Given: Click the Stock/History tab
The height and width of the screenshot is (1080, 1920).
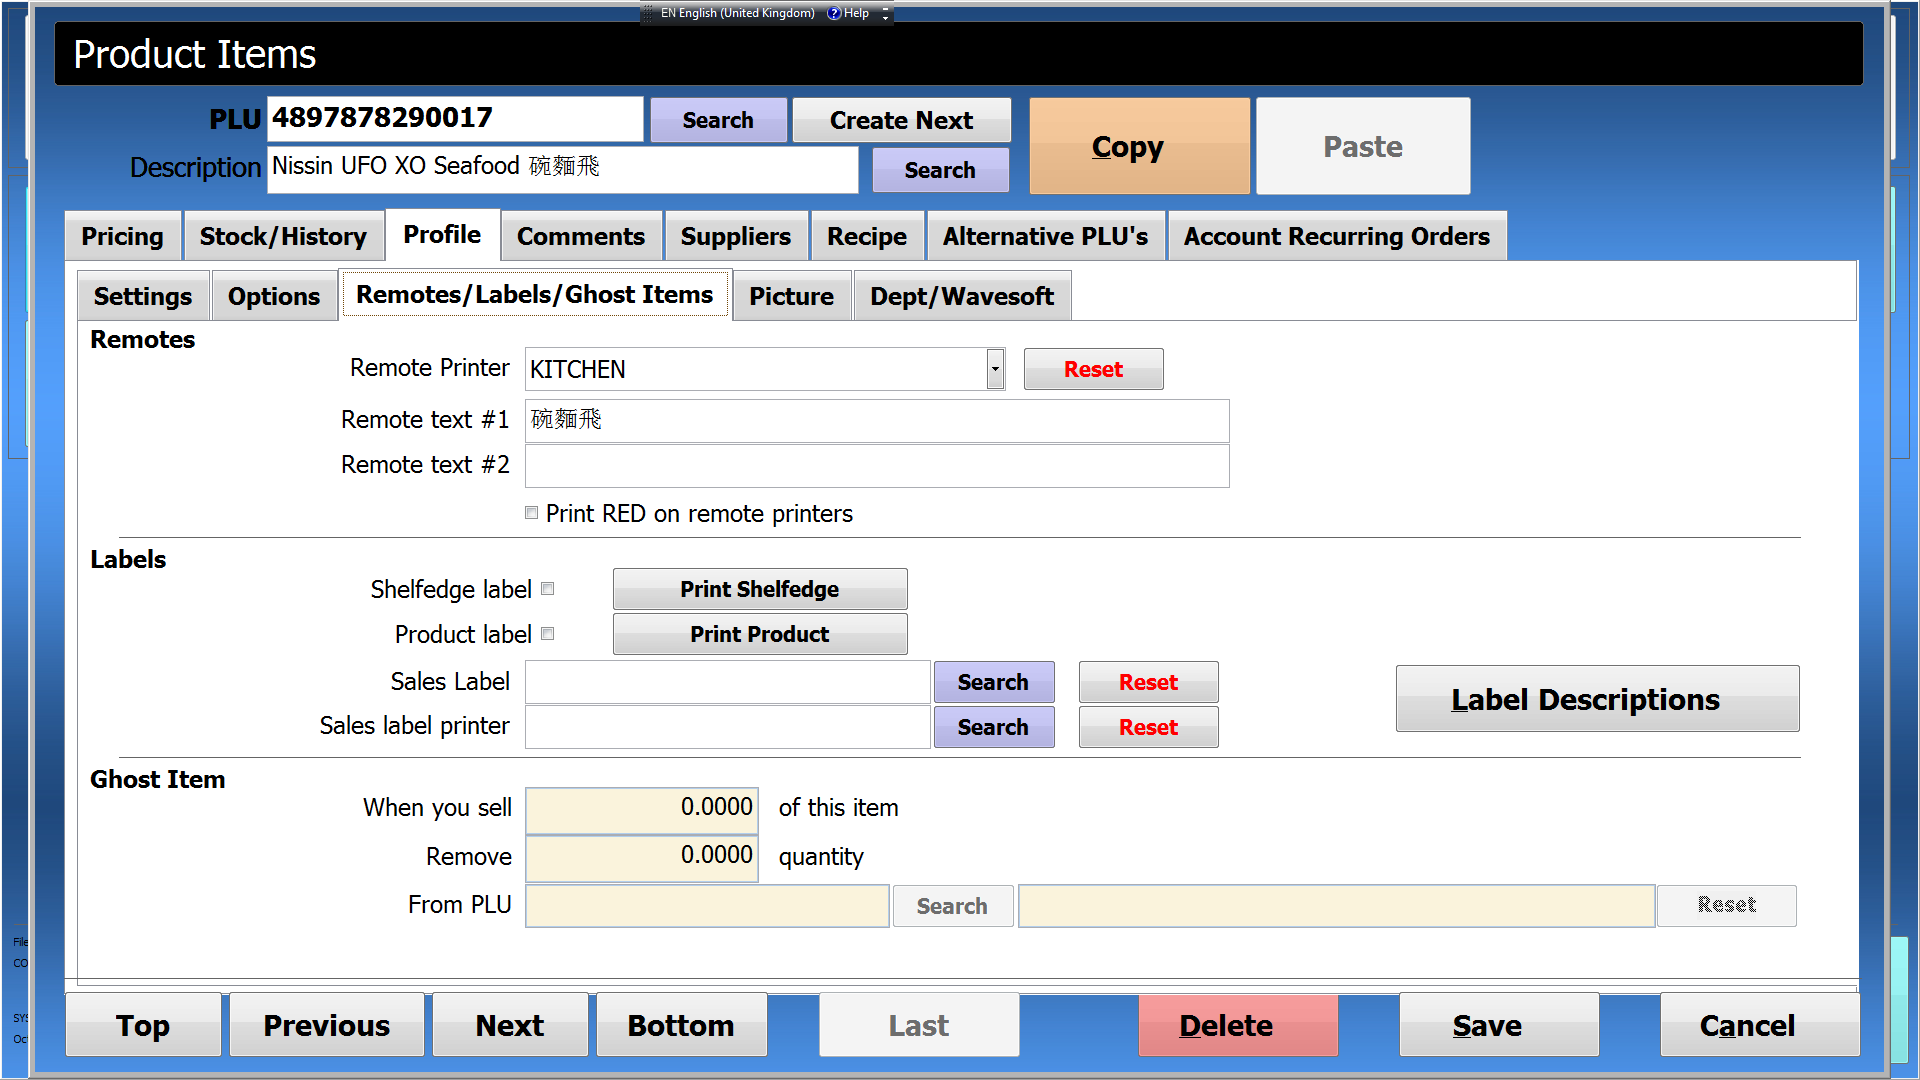Looking at the screenshot, I should (x=284, y=236).
